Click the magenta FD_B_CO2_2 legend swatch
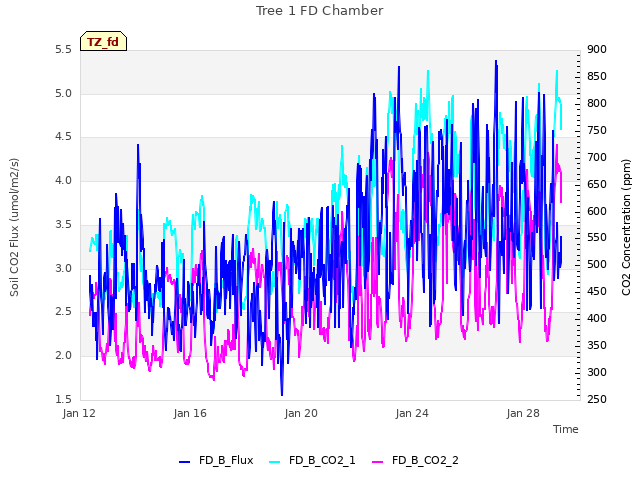 (x=378, y=462)
